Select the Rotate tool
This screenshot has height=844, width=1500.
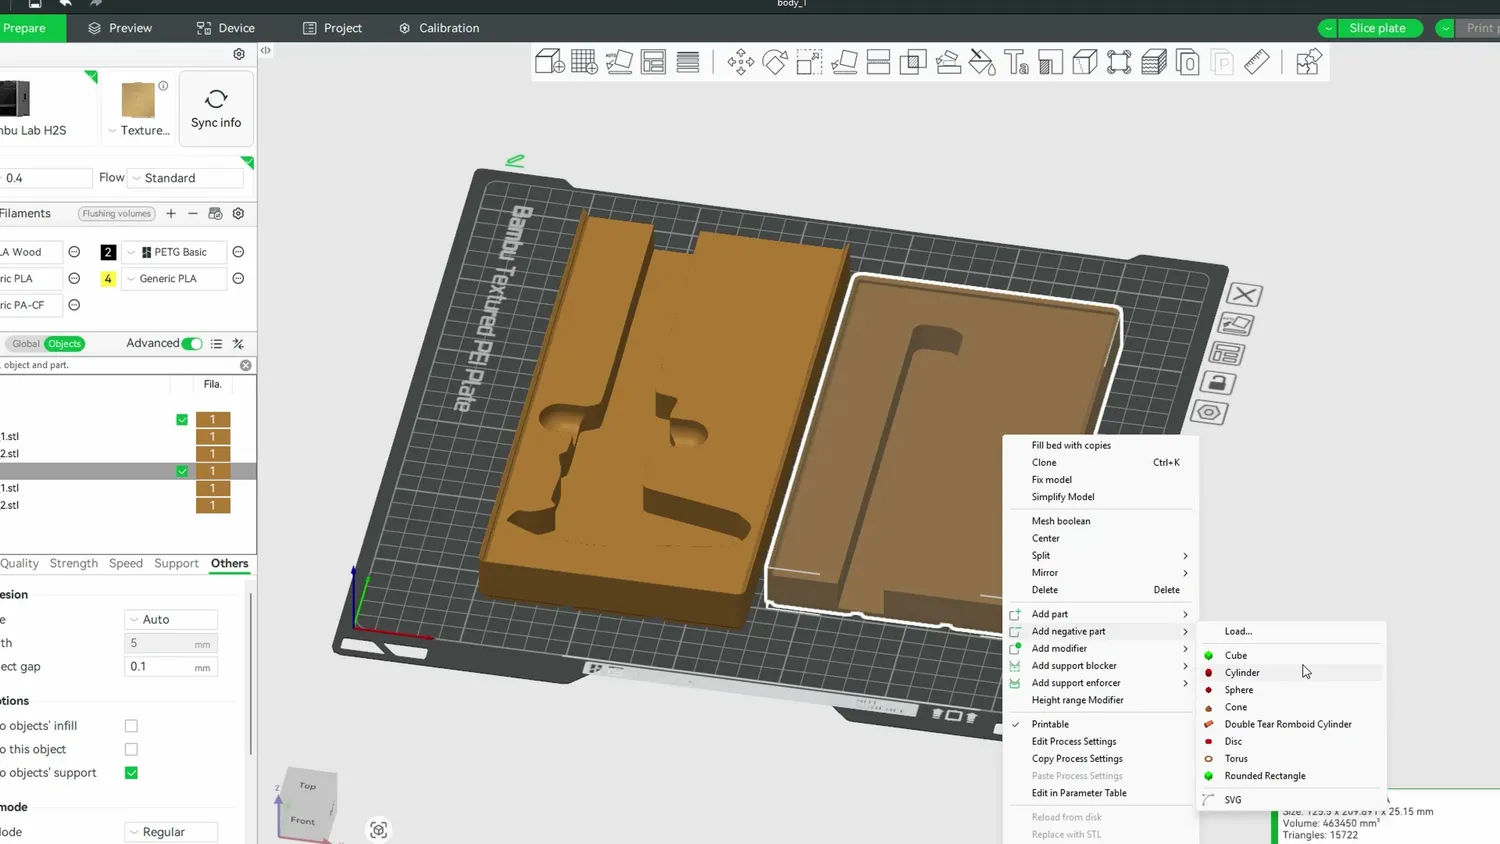coord(775,62)
